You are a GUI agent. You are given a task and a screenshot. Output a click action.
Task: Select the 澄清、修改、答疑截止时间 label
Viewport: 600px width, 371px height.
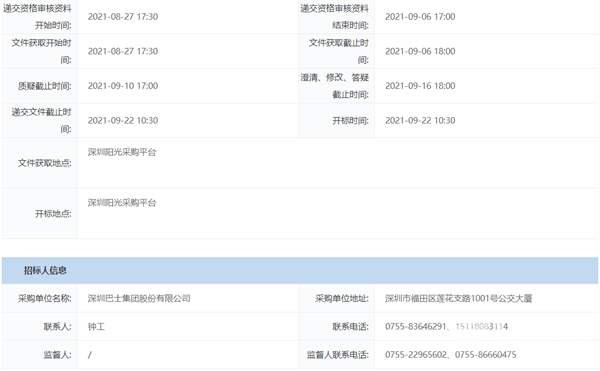(334, 86)
